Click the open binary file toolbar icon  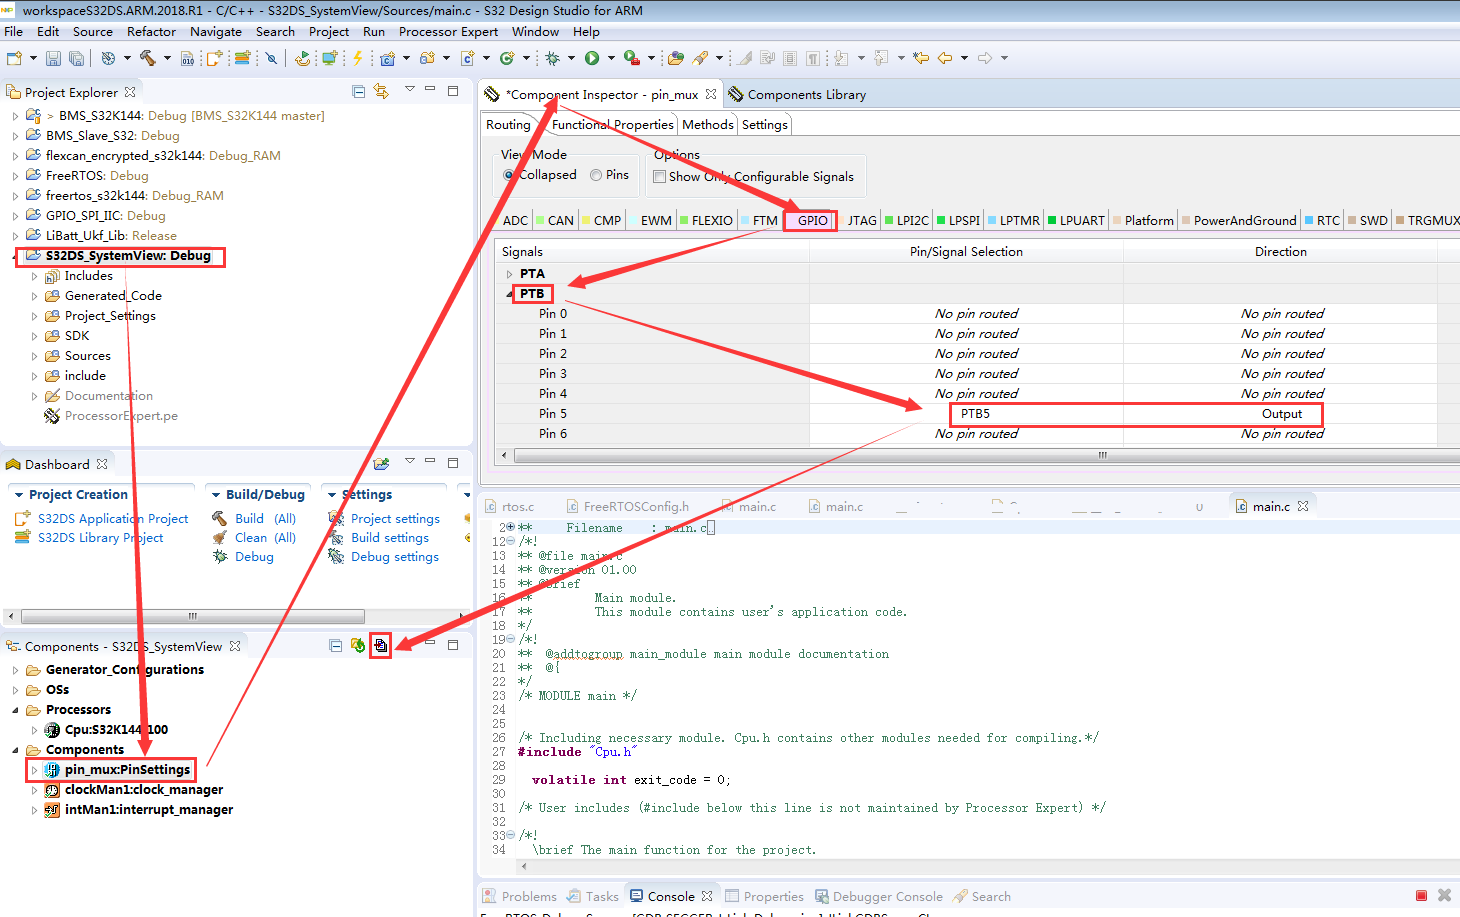[187, 59]
